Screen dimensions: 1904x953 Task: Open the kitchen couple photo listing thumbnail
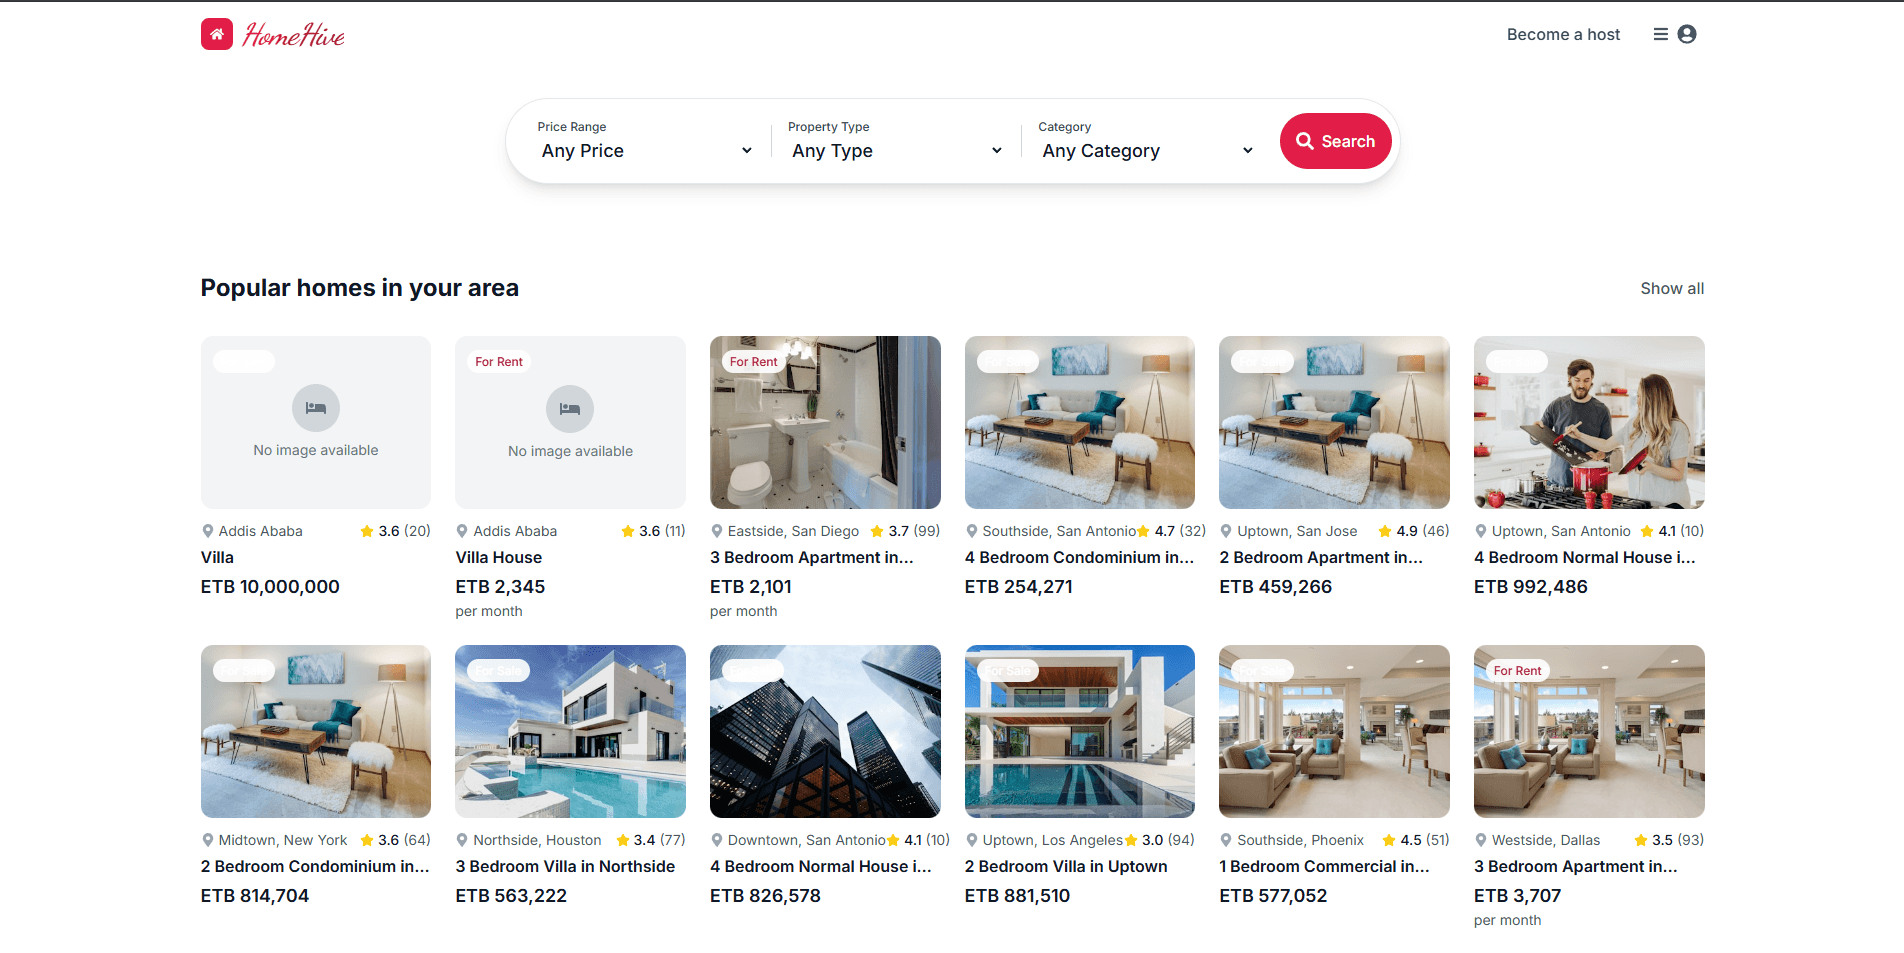tap(1589, 422)
